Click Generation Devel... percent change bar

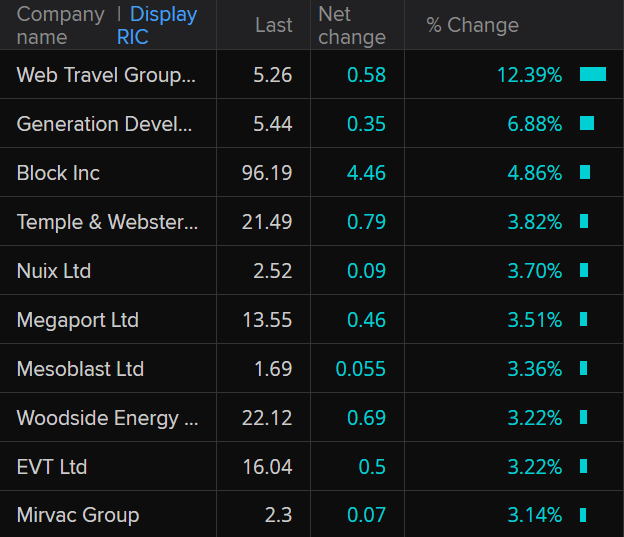[x=587, y=123]
